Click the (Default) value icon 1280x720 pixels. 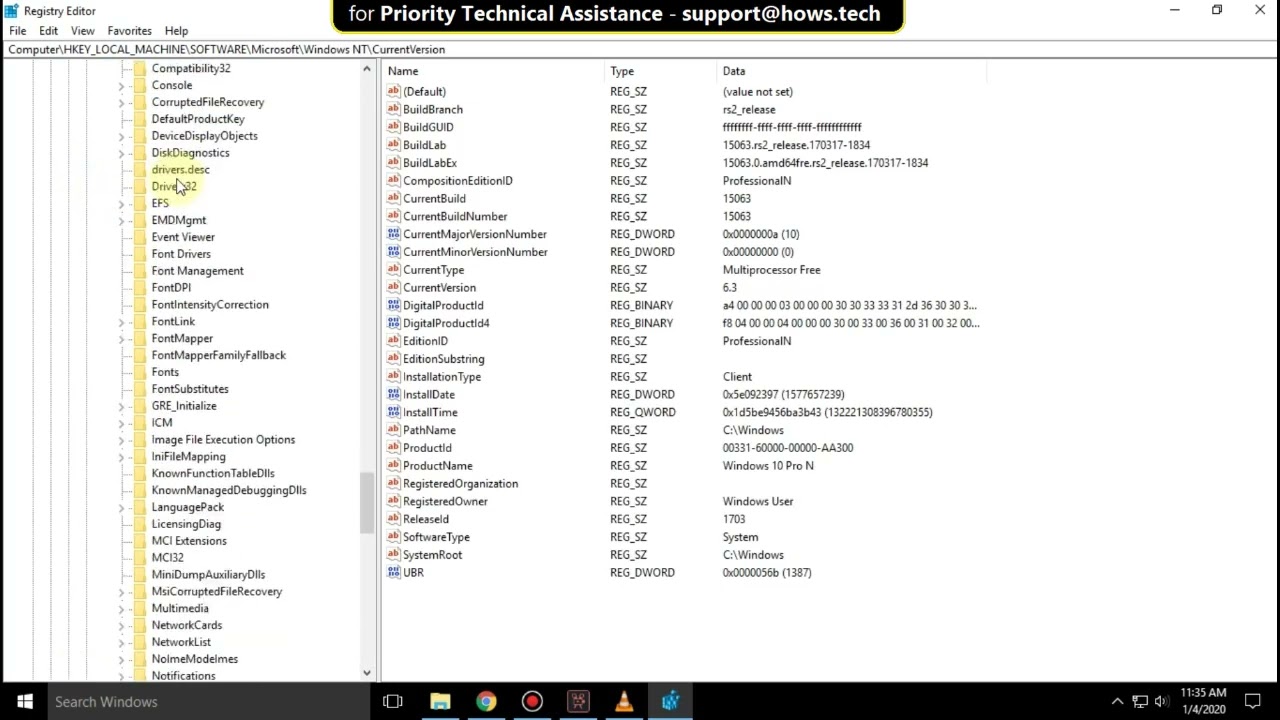(x=393, y=91)
